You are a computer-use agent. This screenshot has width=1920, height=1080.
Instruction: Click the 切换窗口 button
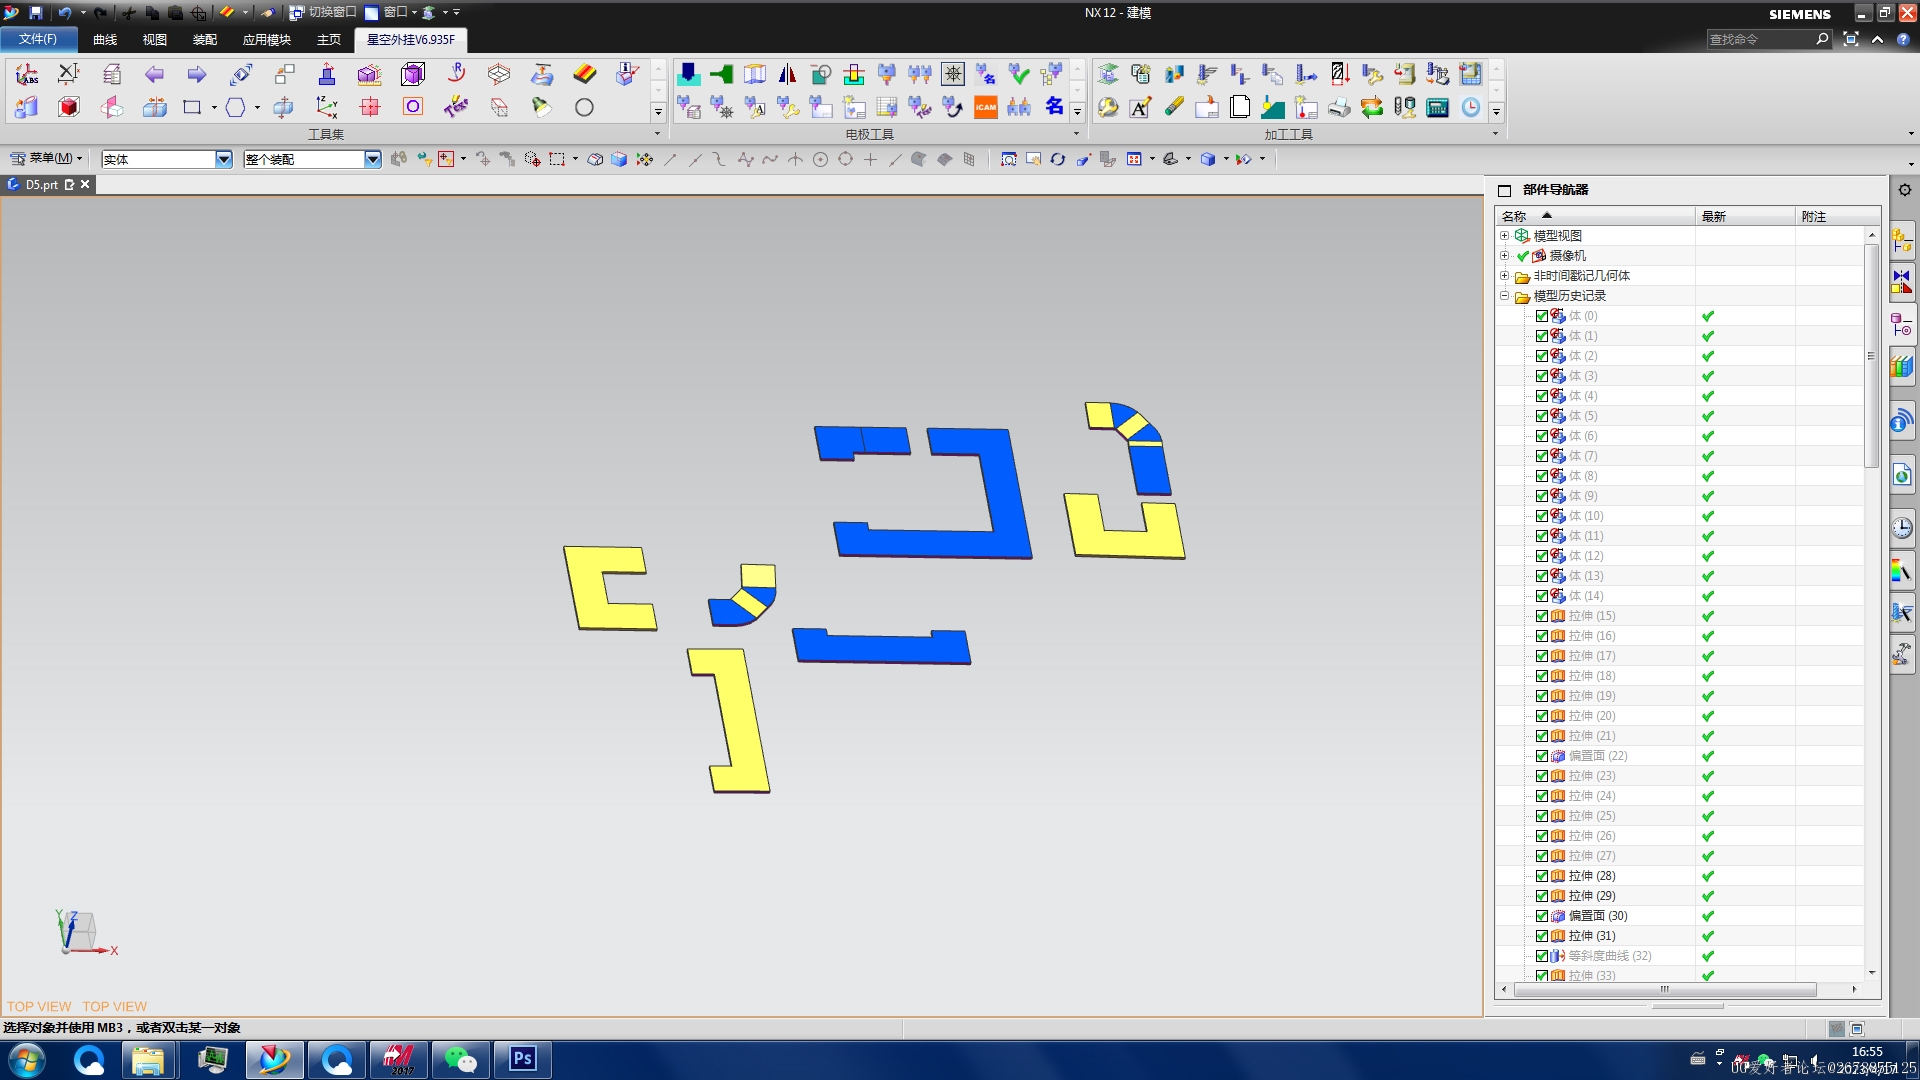pos(323,13)
